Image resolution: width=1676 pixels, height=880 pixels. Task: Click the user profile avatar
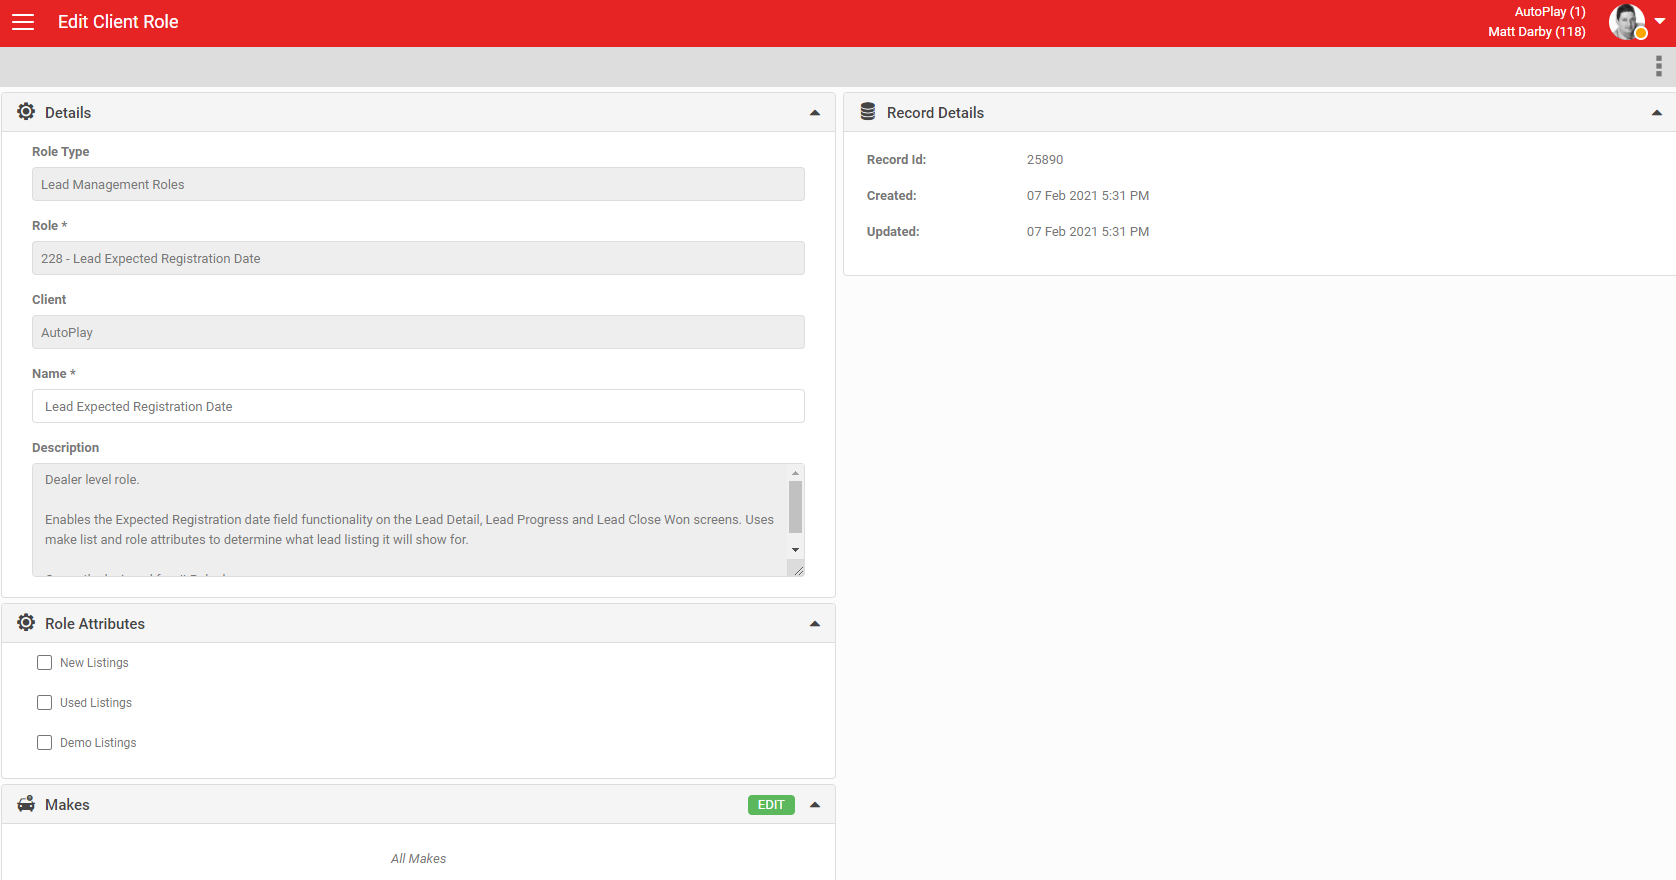(1627, 22)
